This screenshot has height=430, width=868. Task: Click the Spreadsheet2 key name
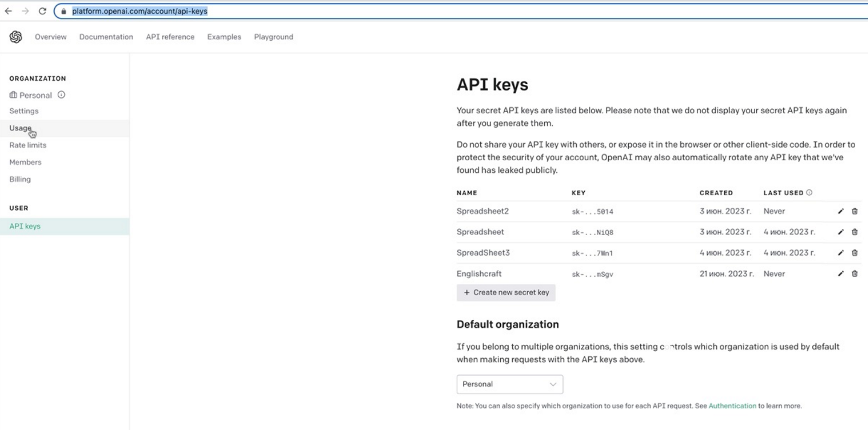[x=483, y=211]
